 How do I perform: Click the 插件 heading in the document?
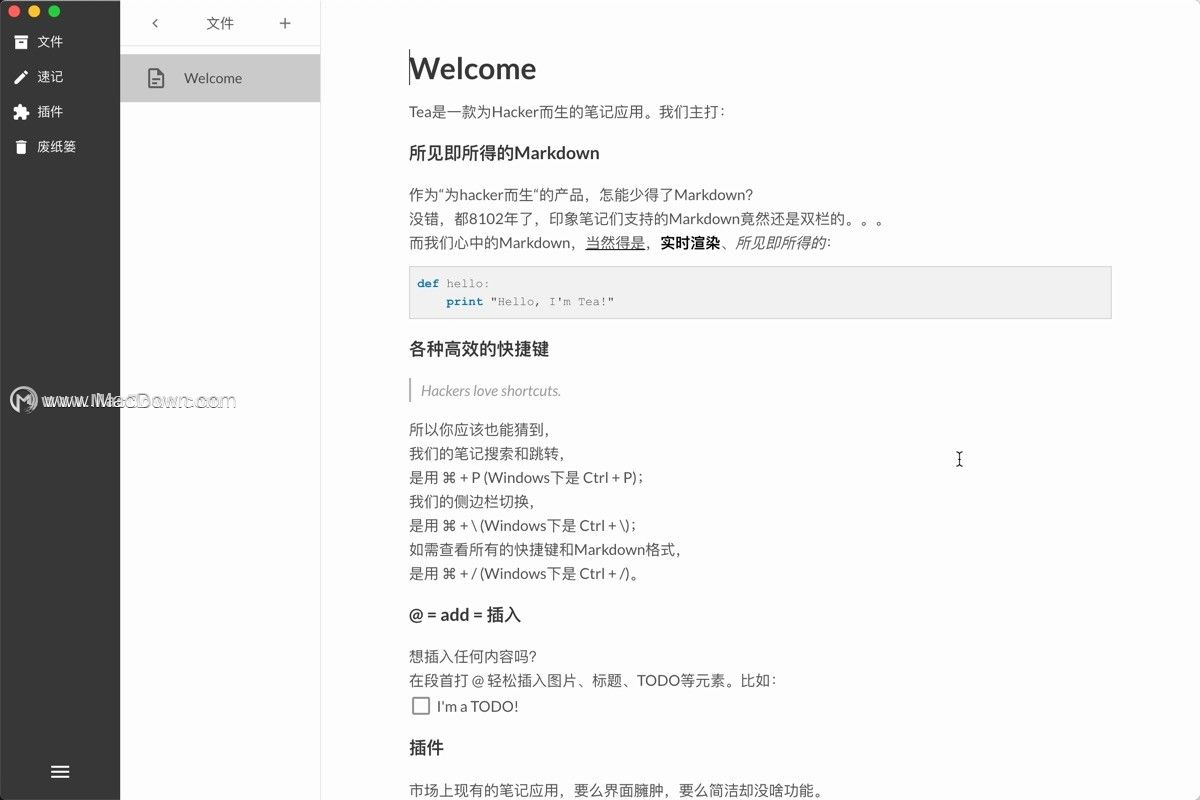pyautogui.click(x=426, y=748)
